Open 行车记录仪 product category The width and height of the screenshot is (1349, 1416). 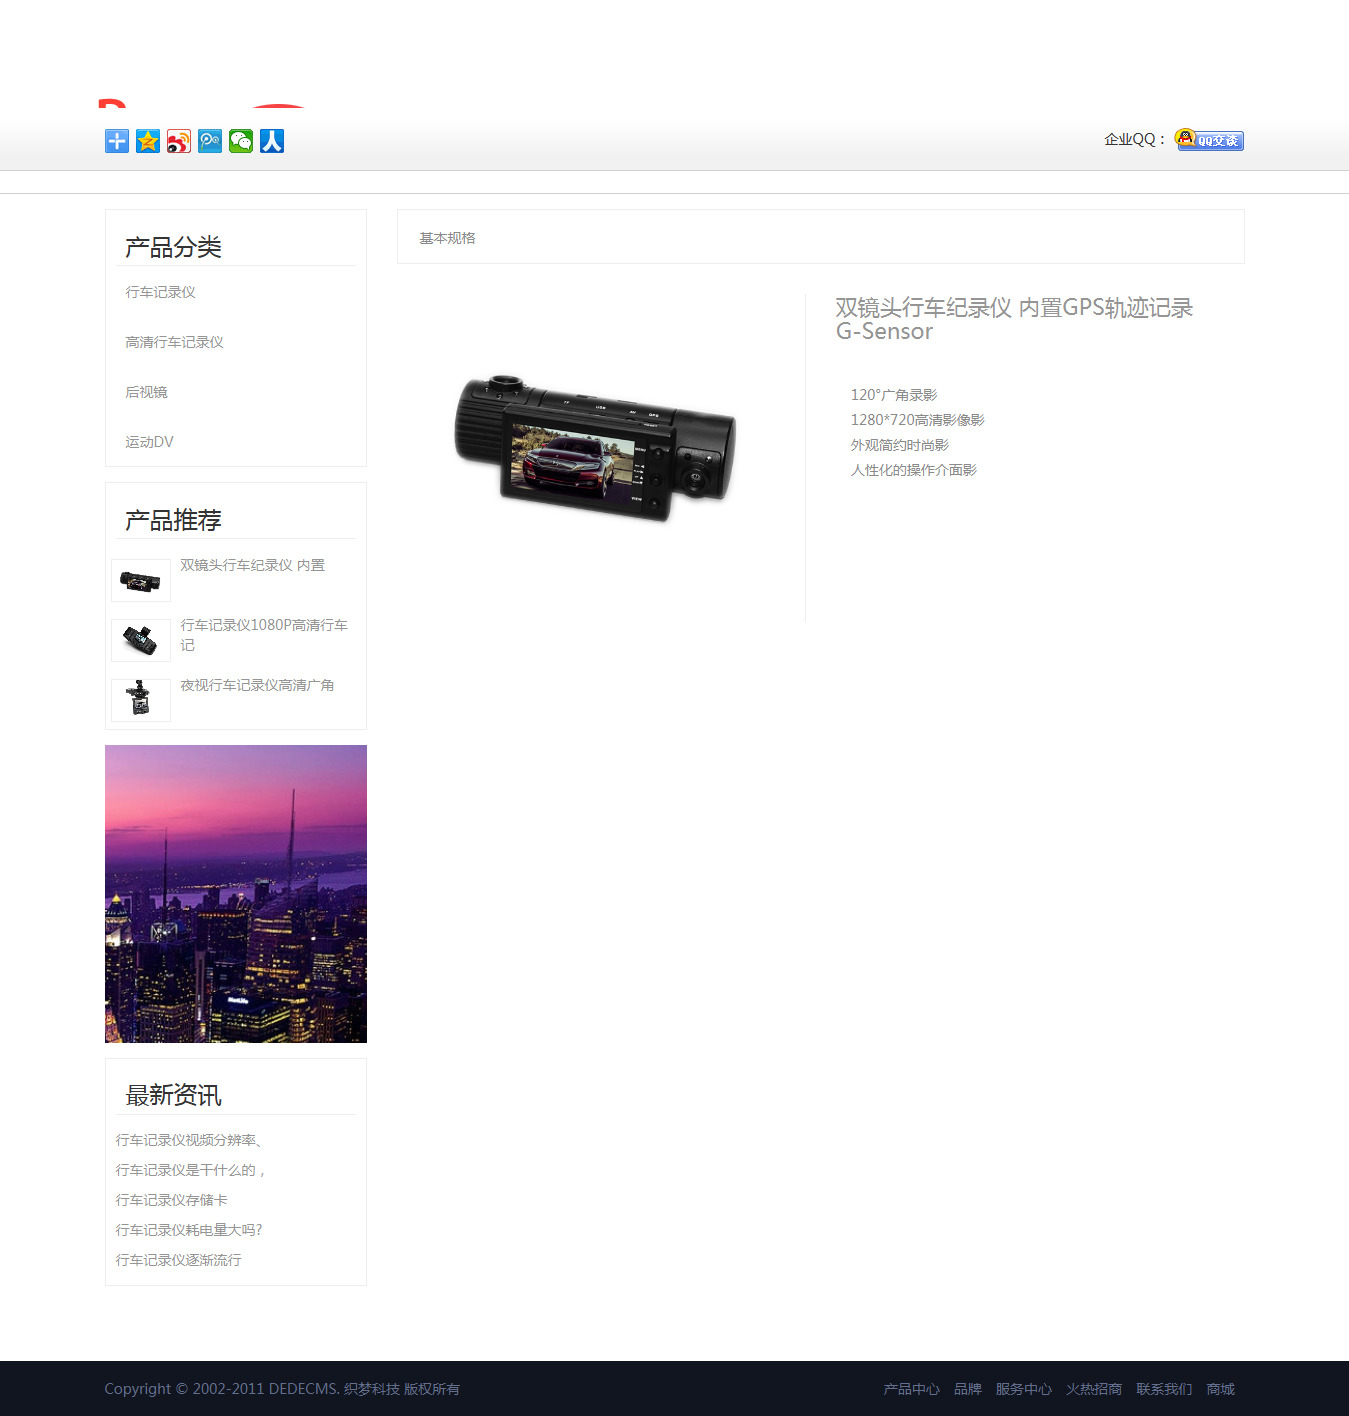click(160, 292)
